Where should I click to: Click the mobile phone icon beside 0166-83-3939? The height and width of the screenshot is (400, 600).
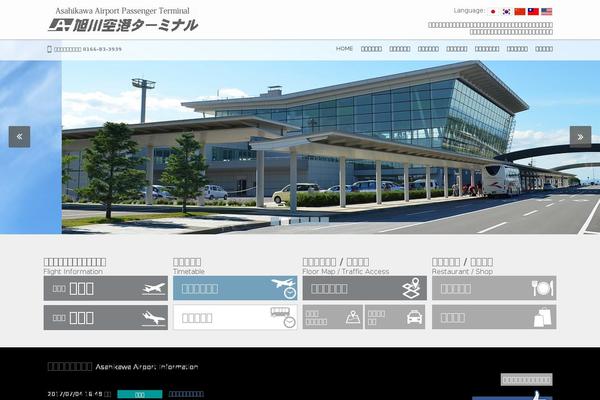tap(49, 49)
